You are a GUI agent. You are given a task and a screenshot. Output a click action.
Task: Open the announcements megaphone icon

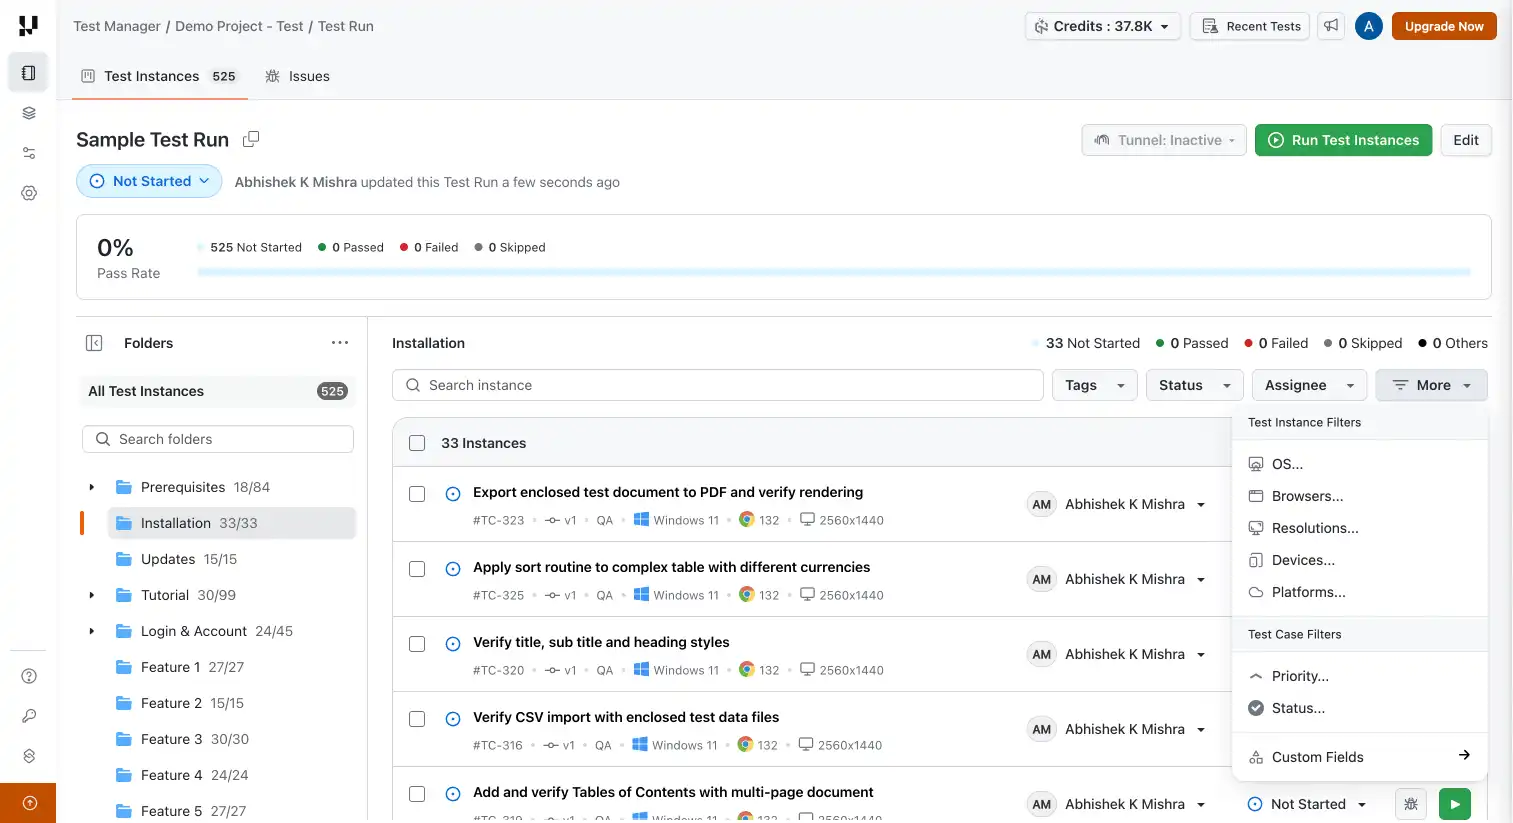[x=1331, y=26]
